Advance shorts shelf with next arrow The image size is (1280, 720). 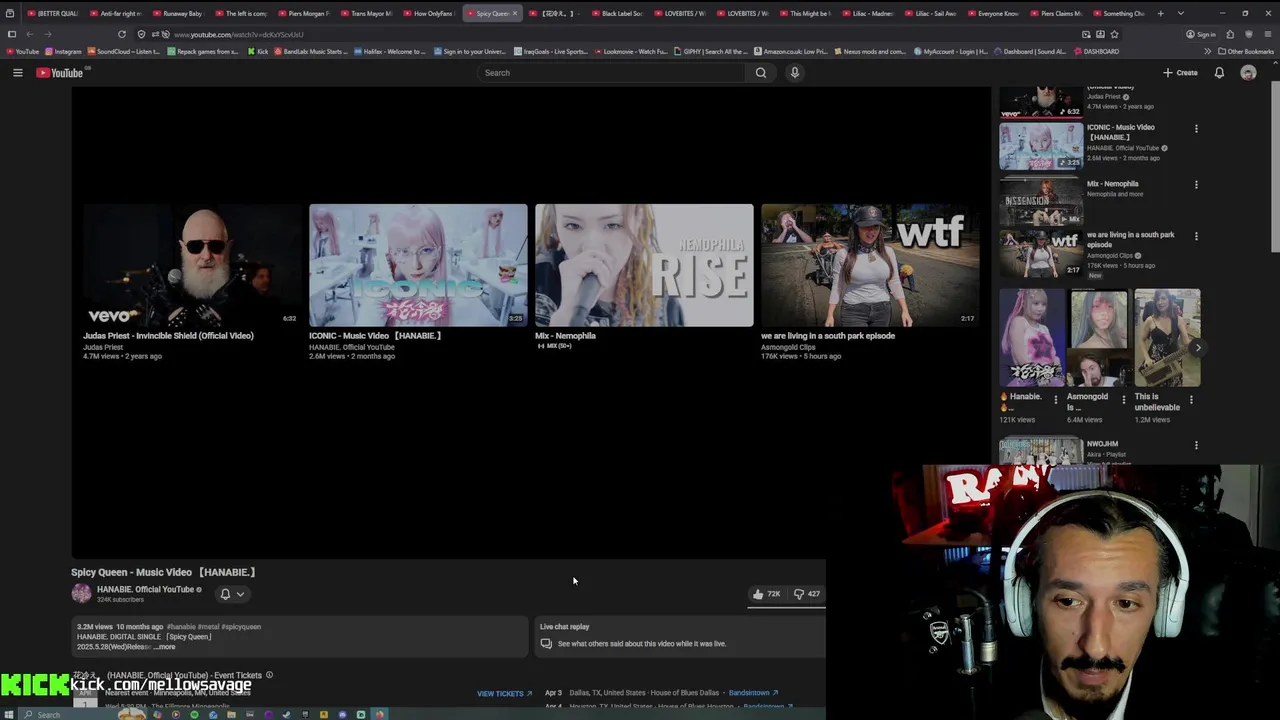pyautogui.click(x=1198, y=348)
